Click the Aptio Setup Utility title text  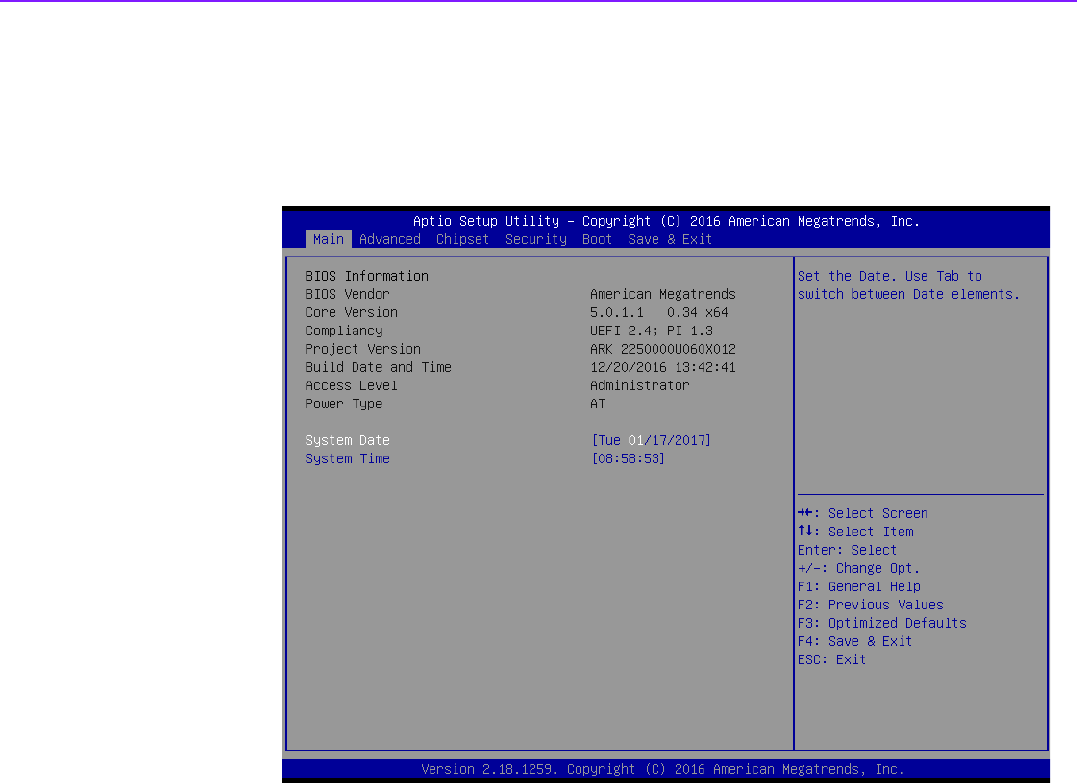[666, 221]
